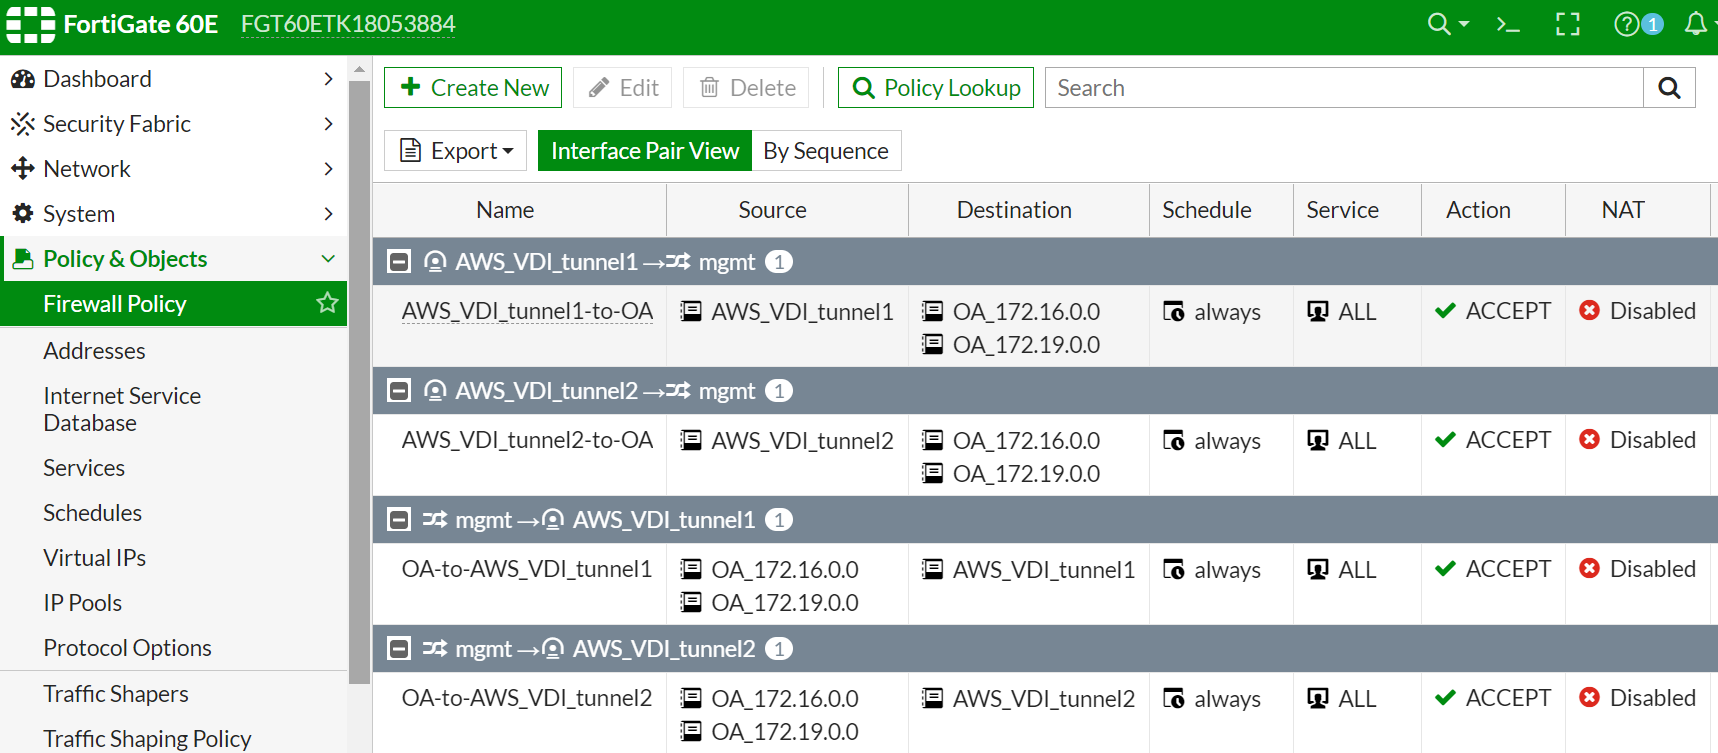Click the Firewall Policy favorite star
Viewport: 1718px width, 753px height.
pos(327,303)
